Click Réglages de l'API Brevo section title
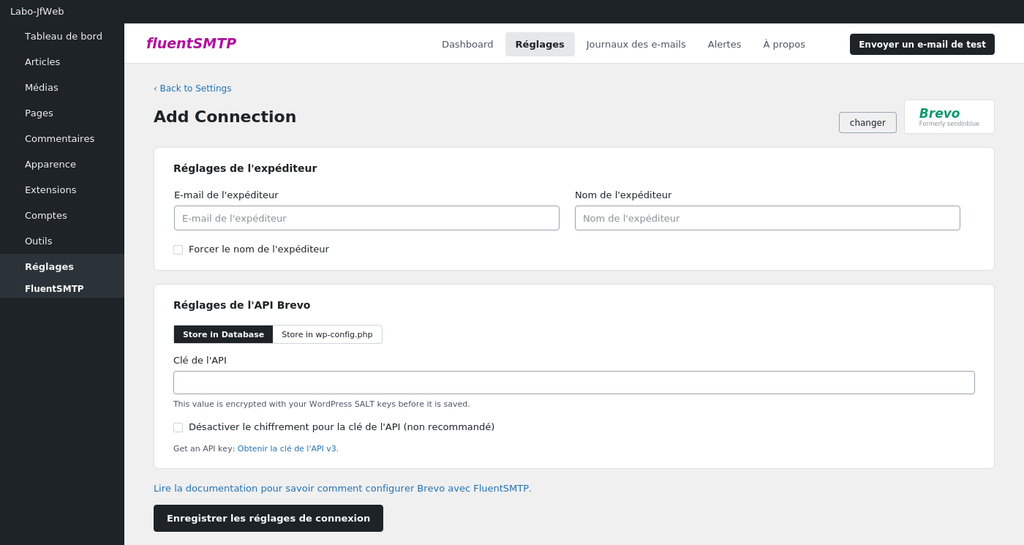 coord(242,305)
